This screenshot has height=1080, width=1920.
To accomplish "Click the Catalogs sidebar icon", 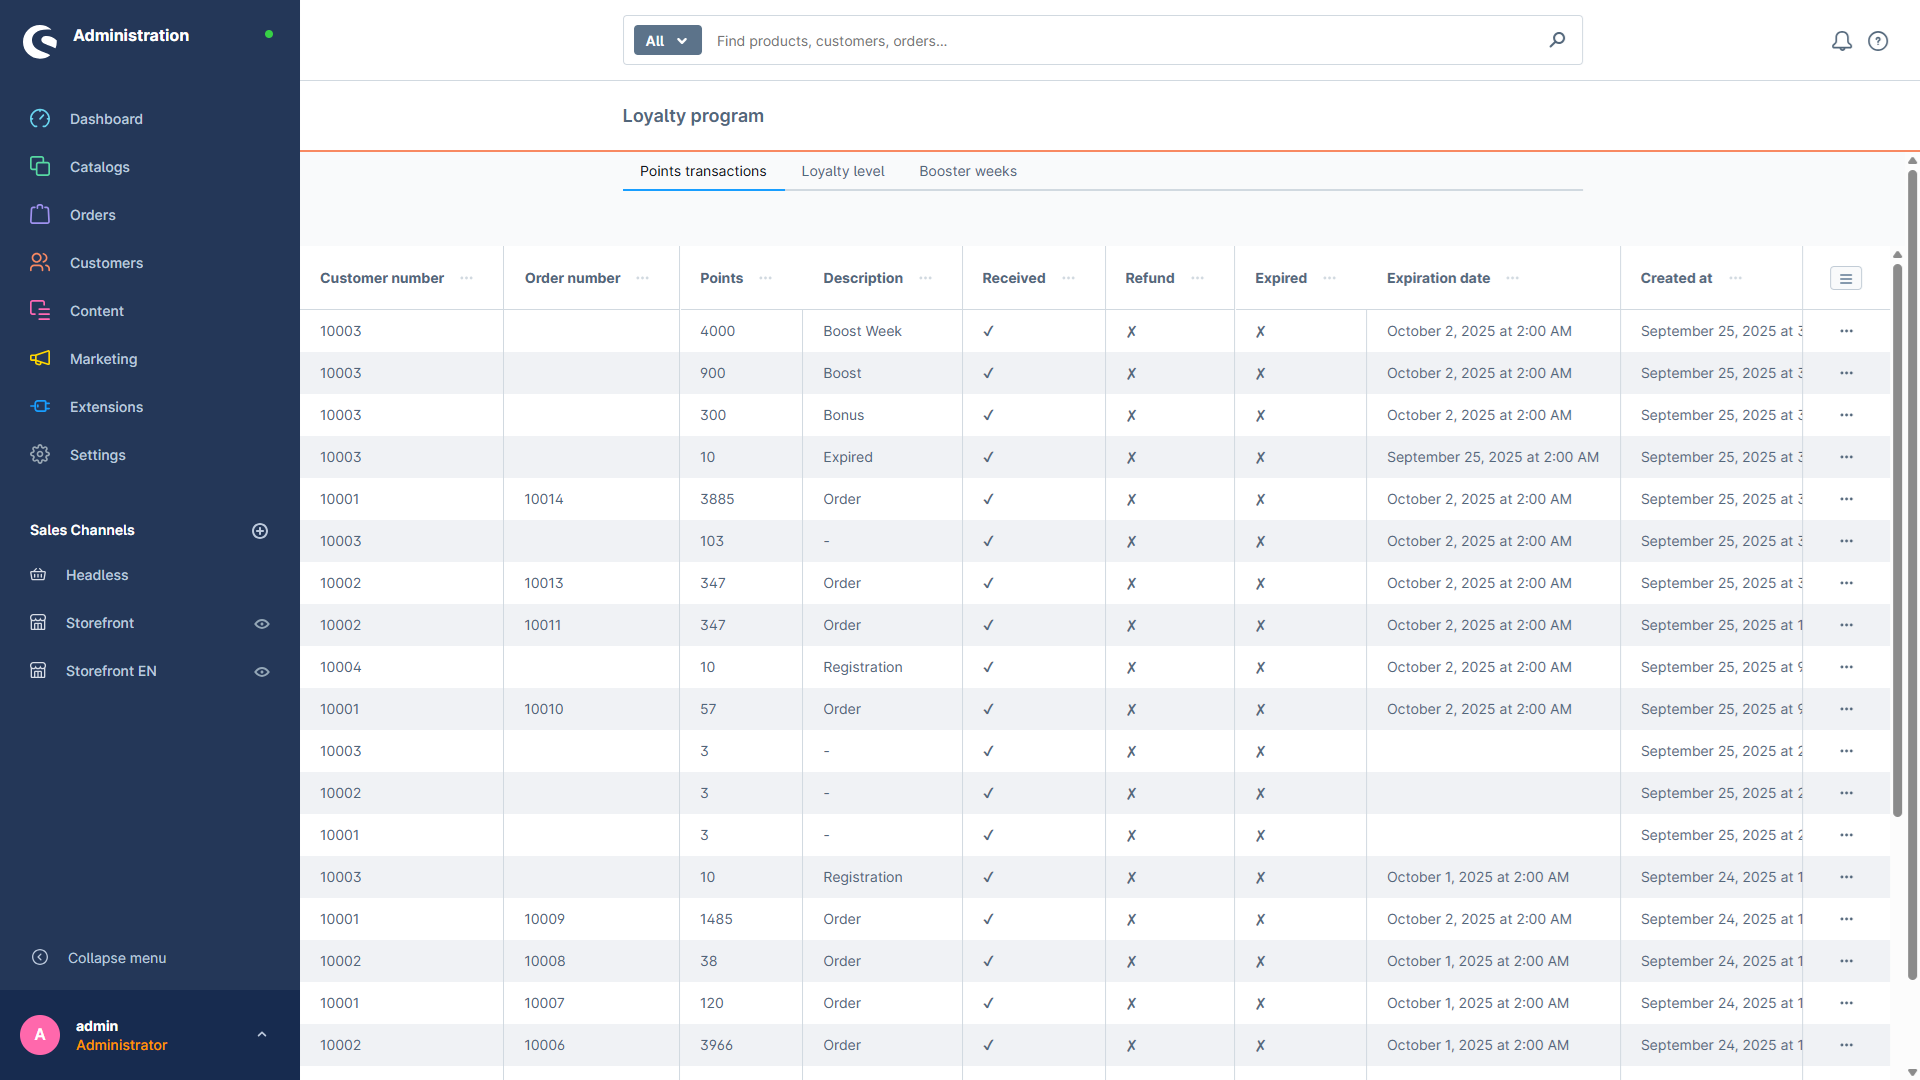I will tap(40, 167).
